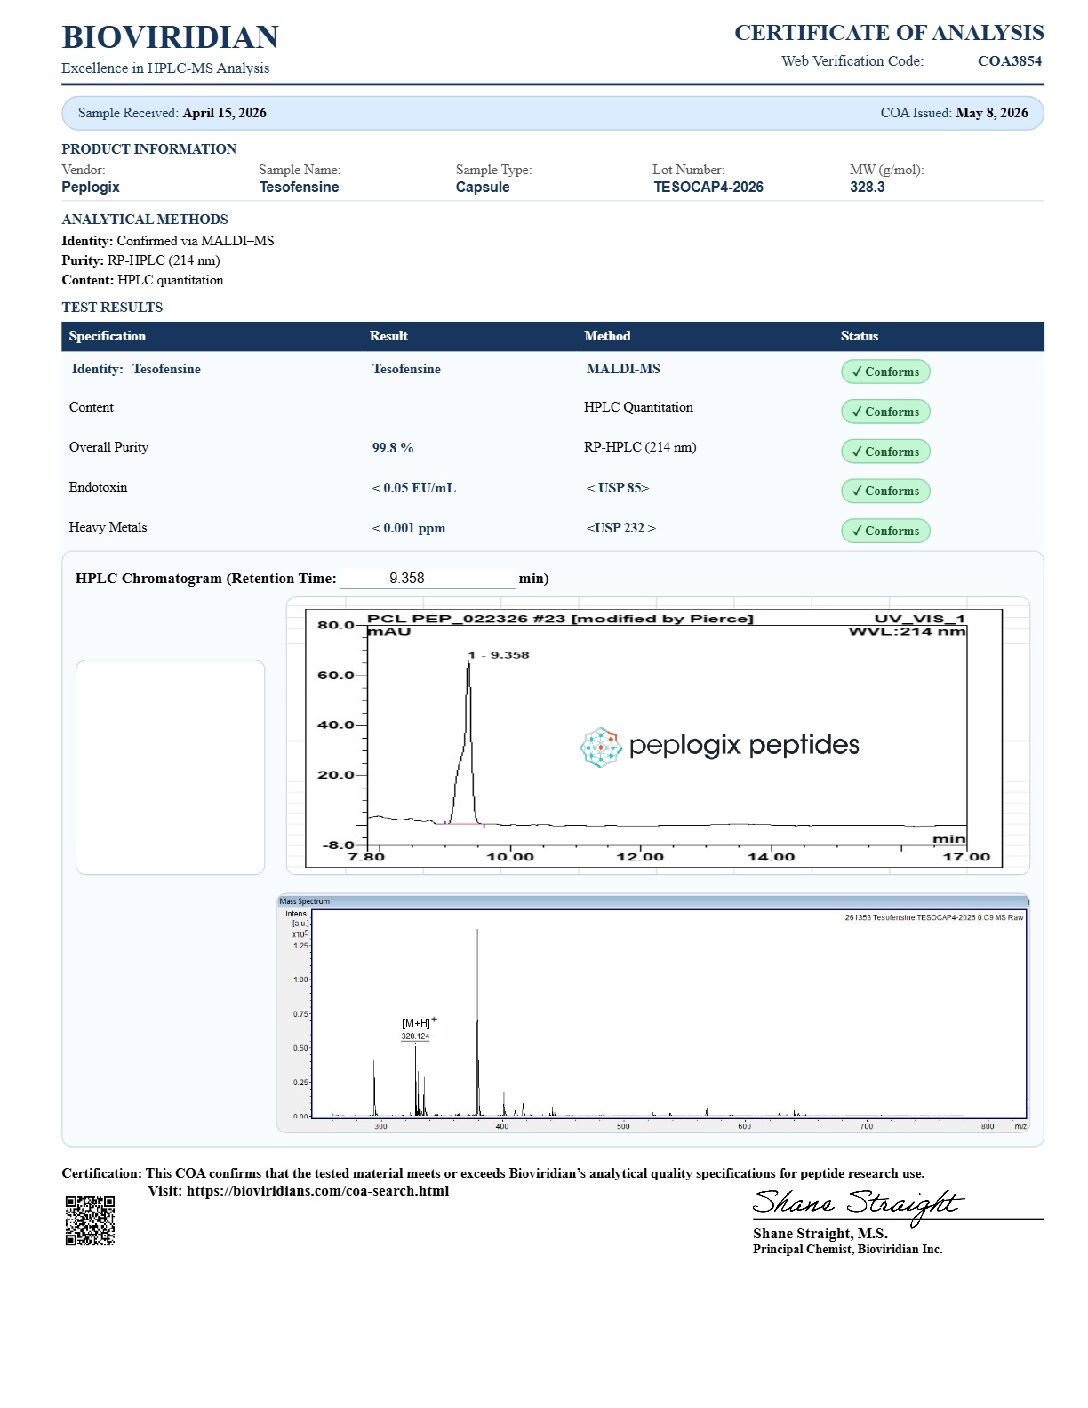Viewport: 1088px width, 1408px height.
Task: Click the Vendor value Peplogix
Action: (90, 187)
